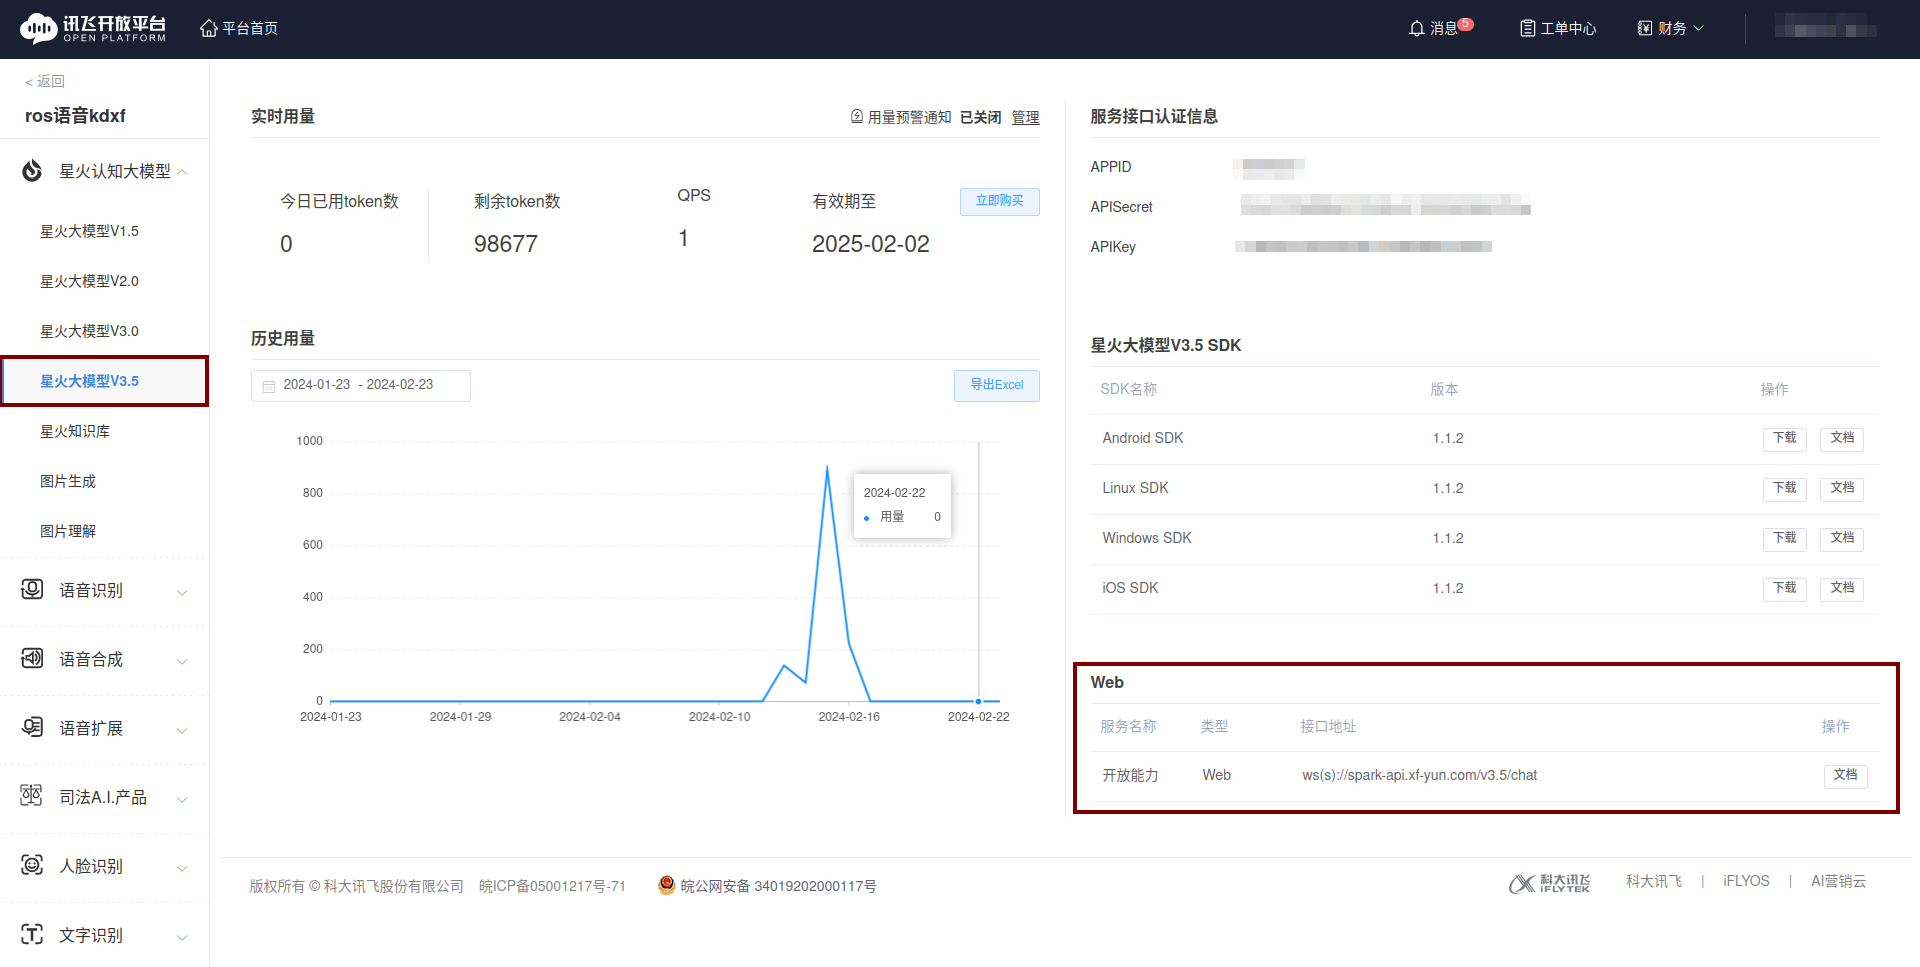Screen dimensions: 1920x967
Task: Open the 消息 notification bell
Action: (1416, 28)
